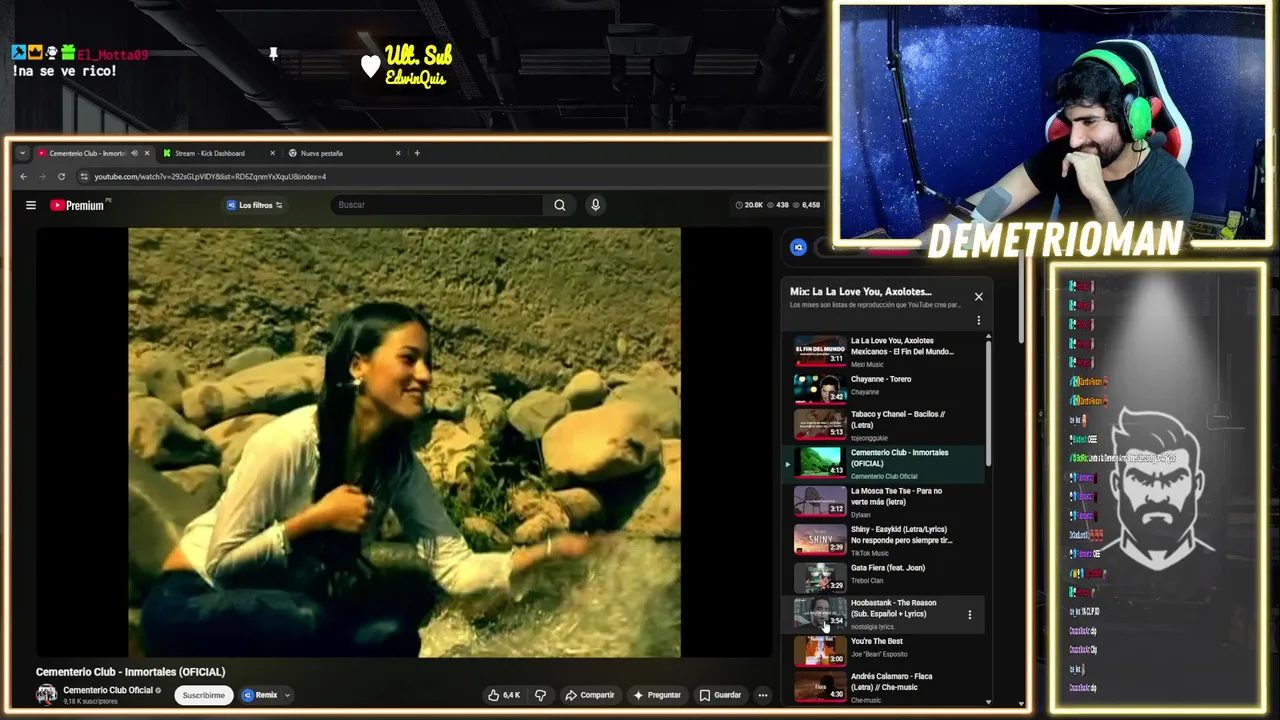Click the Preguntar button
Screen dimensions: 1280x720
click(x=657, y=695)
